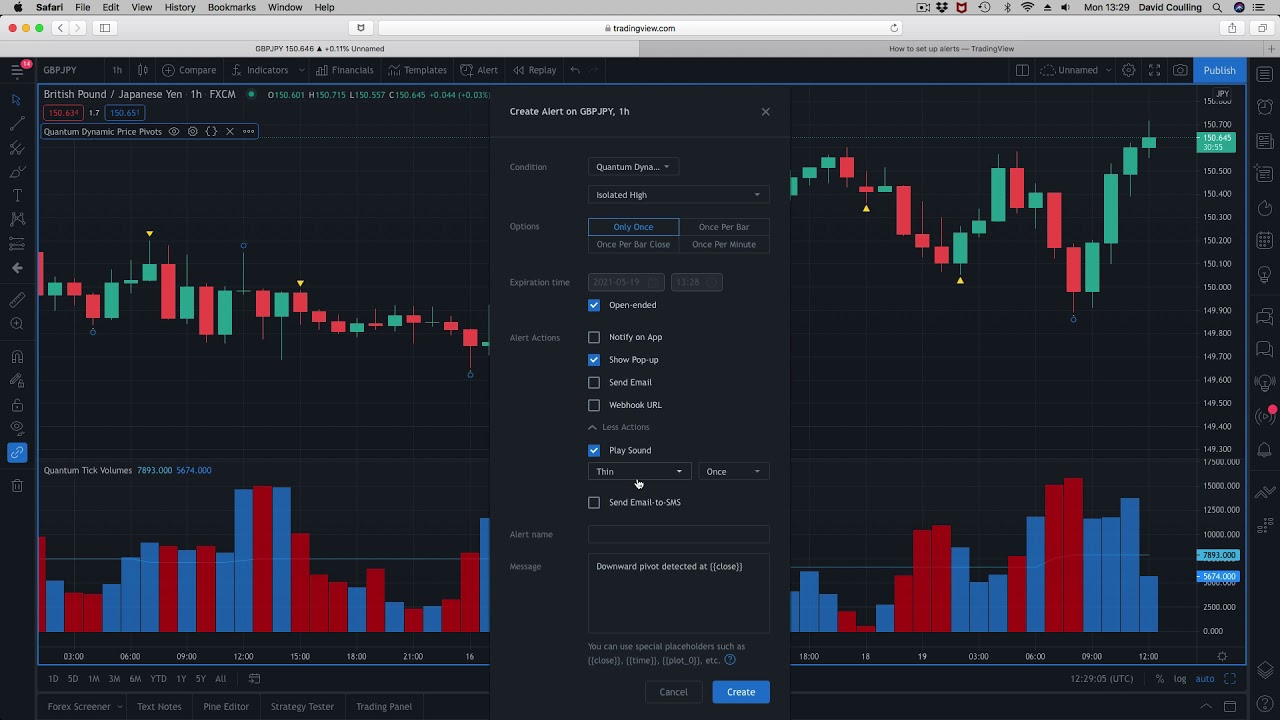Open the Alerts clock icon on right sidebar

pyautogui.click(x=1265, y=106)
